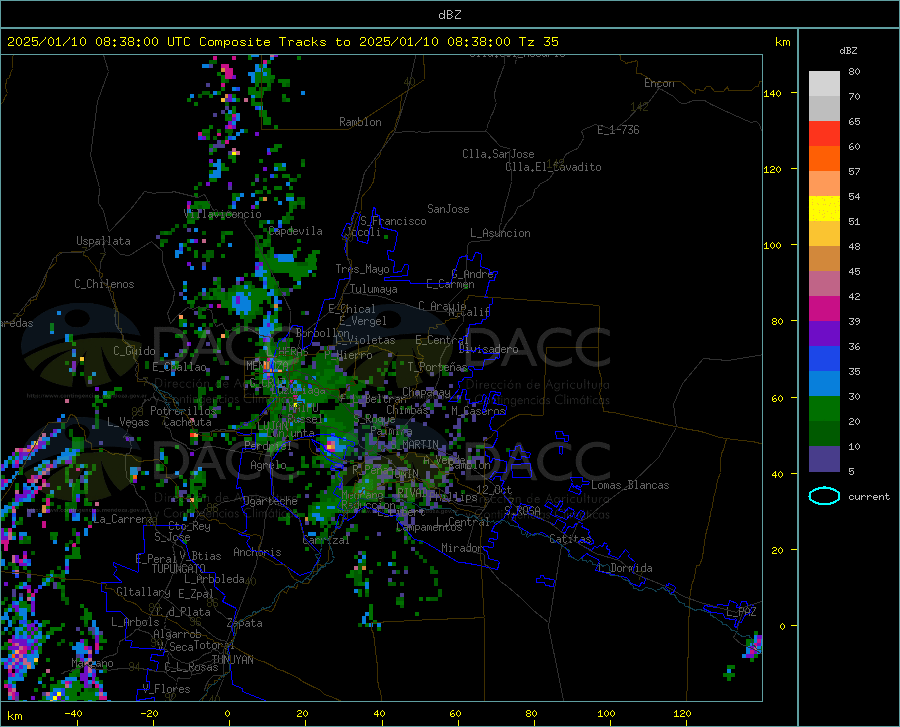The image size is (900, 727).
Task: Click the legend value 48
Action: coord(854,247)
